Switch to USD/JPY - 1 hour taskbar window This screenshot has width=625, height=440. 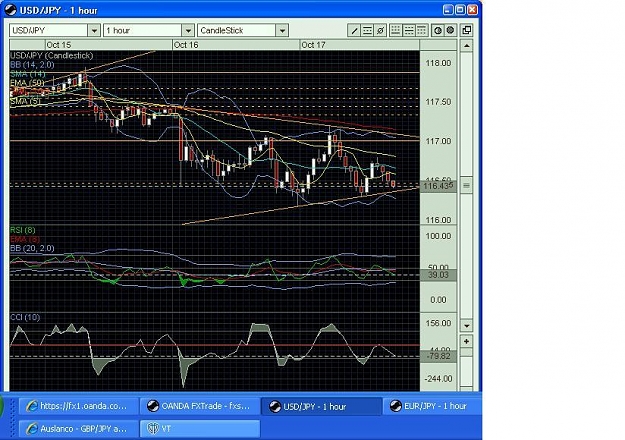pos(321,406)
